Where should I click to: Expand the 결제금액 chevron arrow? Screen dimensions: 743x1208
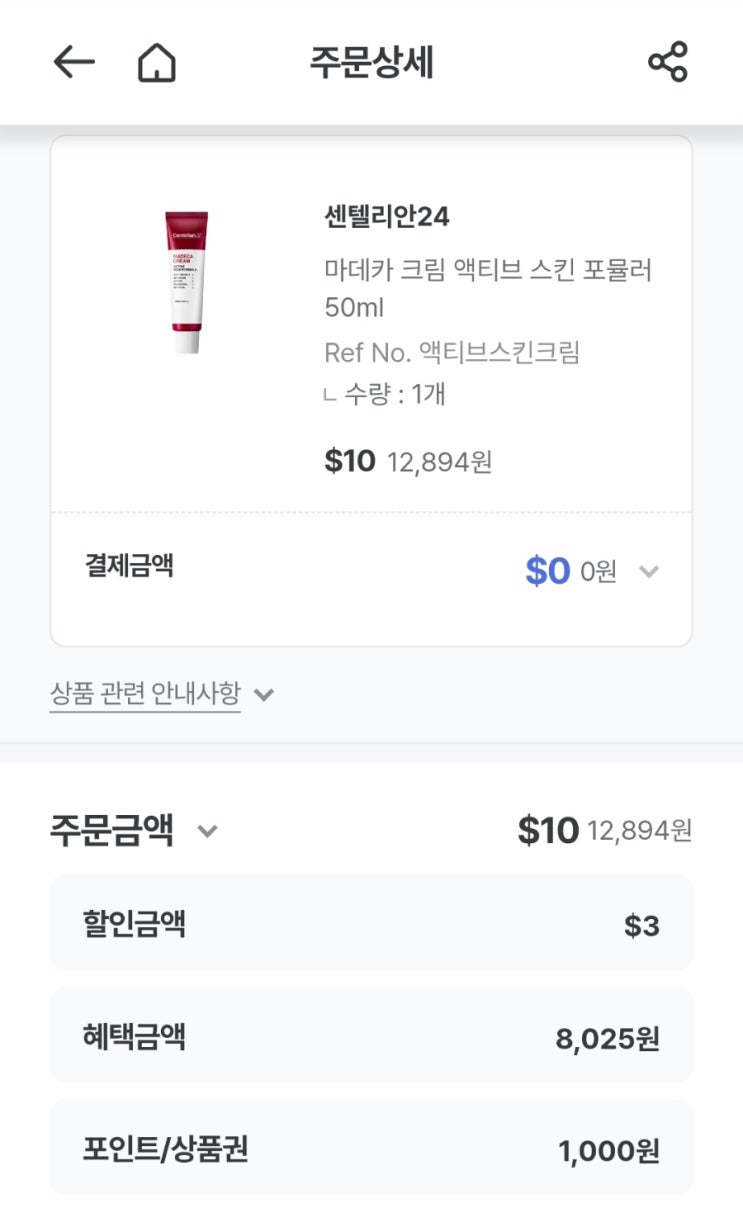(649, 572)
